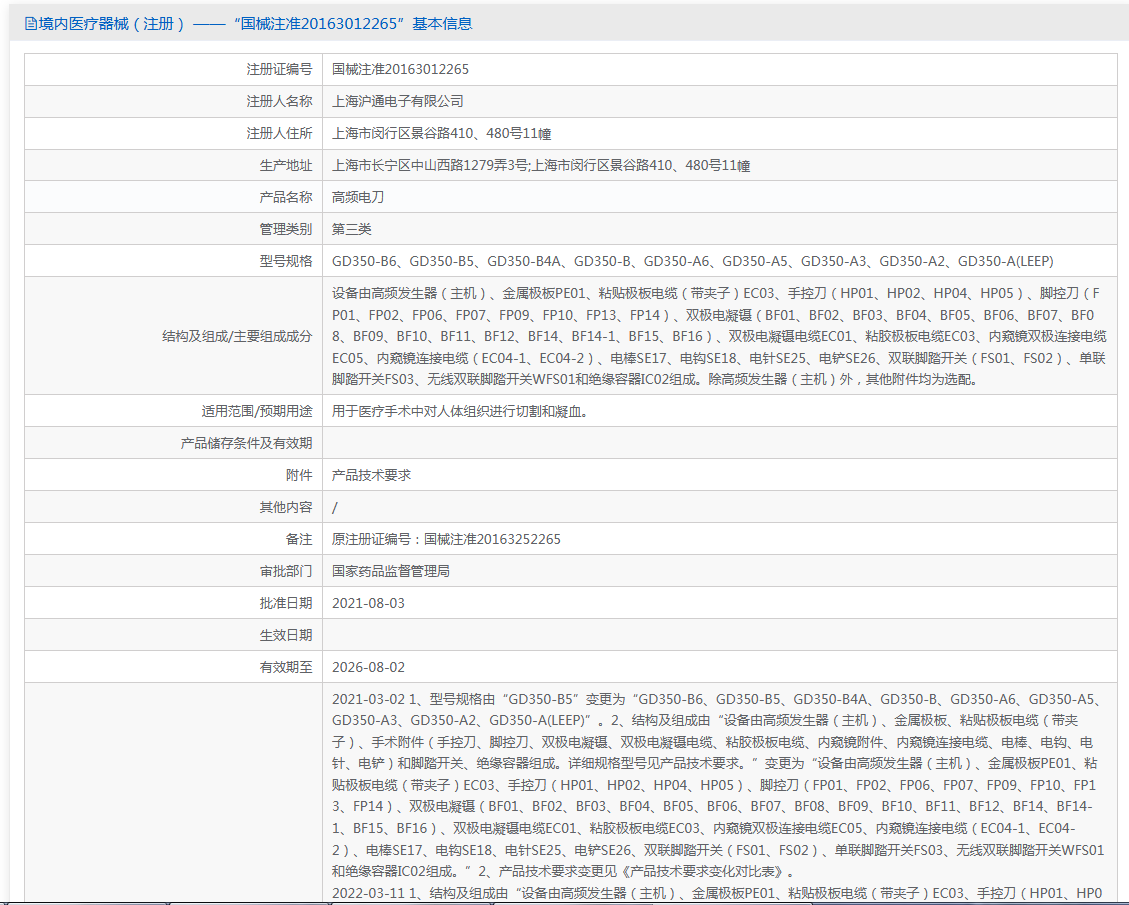The height and width of the screenshot is (905, 1129).
Task: Select the 生产地址 label cell
Action: [x=174, y=166]
